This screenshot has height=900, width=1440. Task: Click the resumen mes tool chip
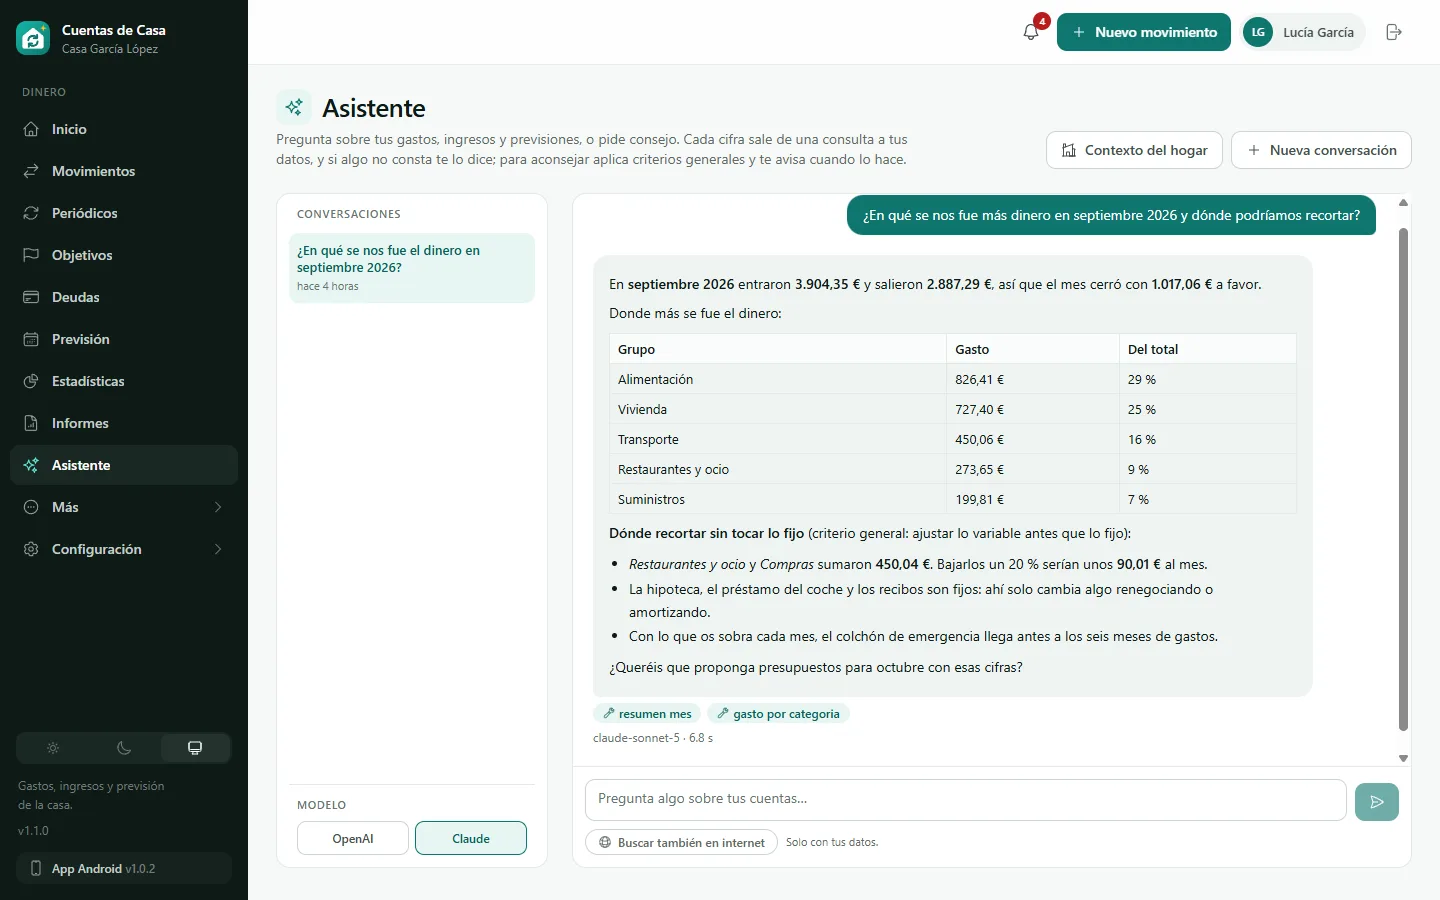point(647,714)
